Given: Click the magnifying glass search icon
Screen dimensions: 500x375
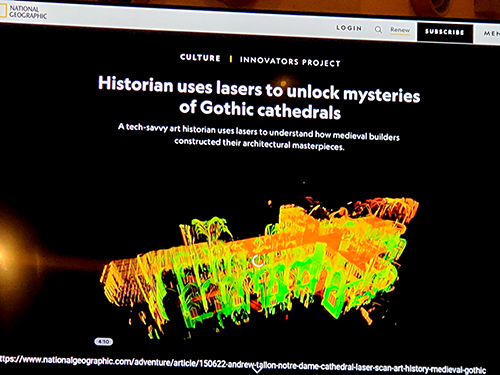Looking at the screenshot, I should [378, 30].
